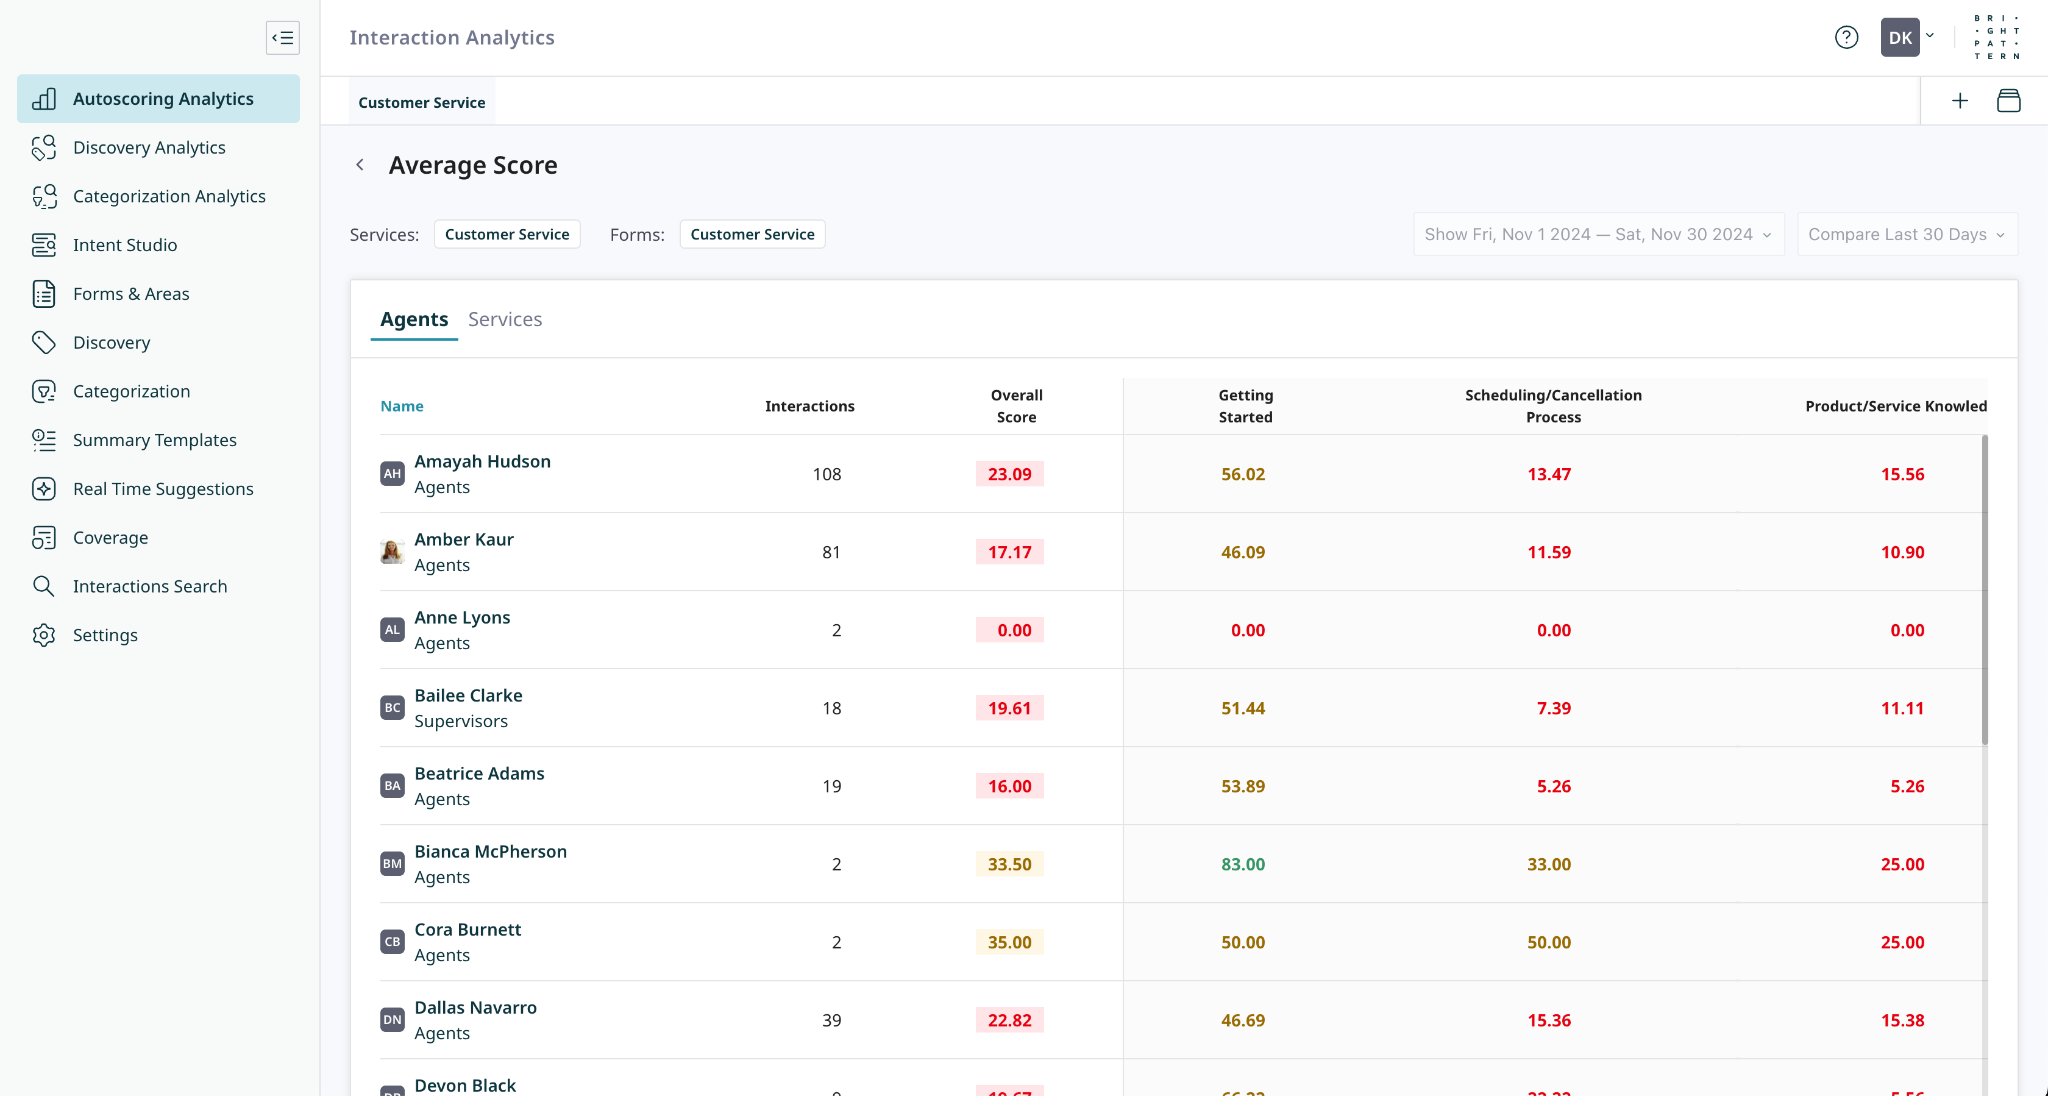Click the Interaction Analytics title

coord(452,37)
